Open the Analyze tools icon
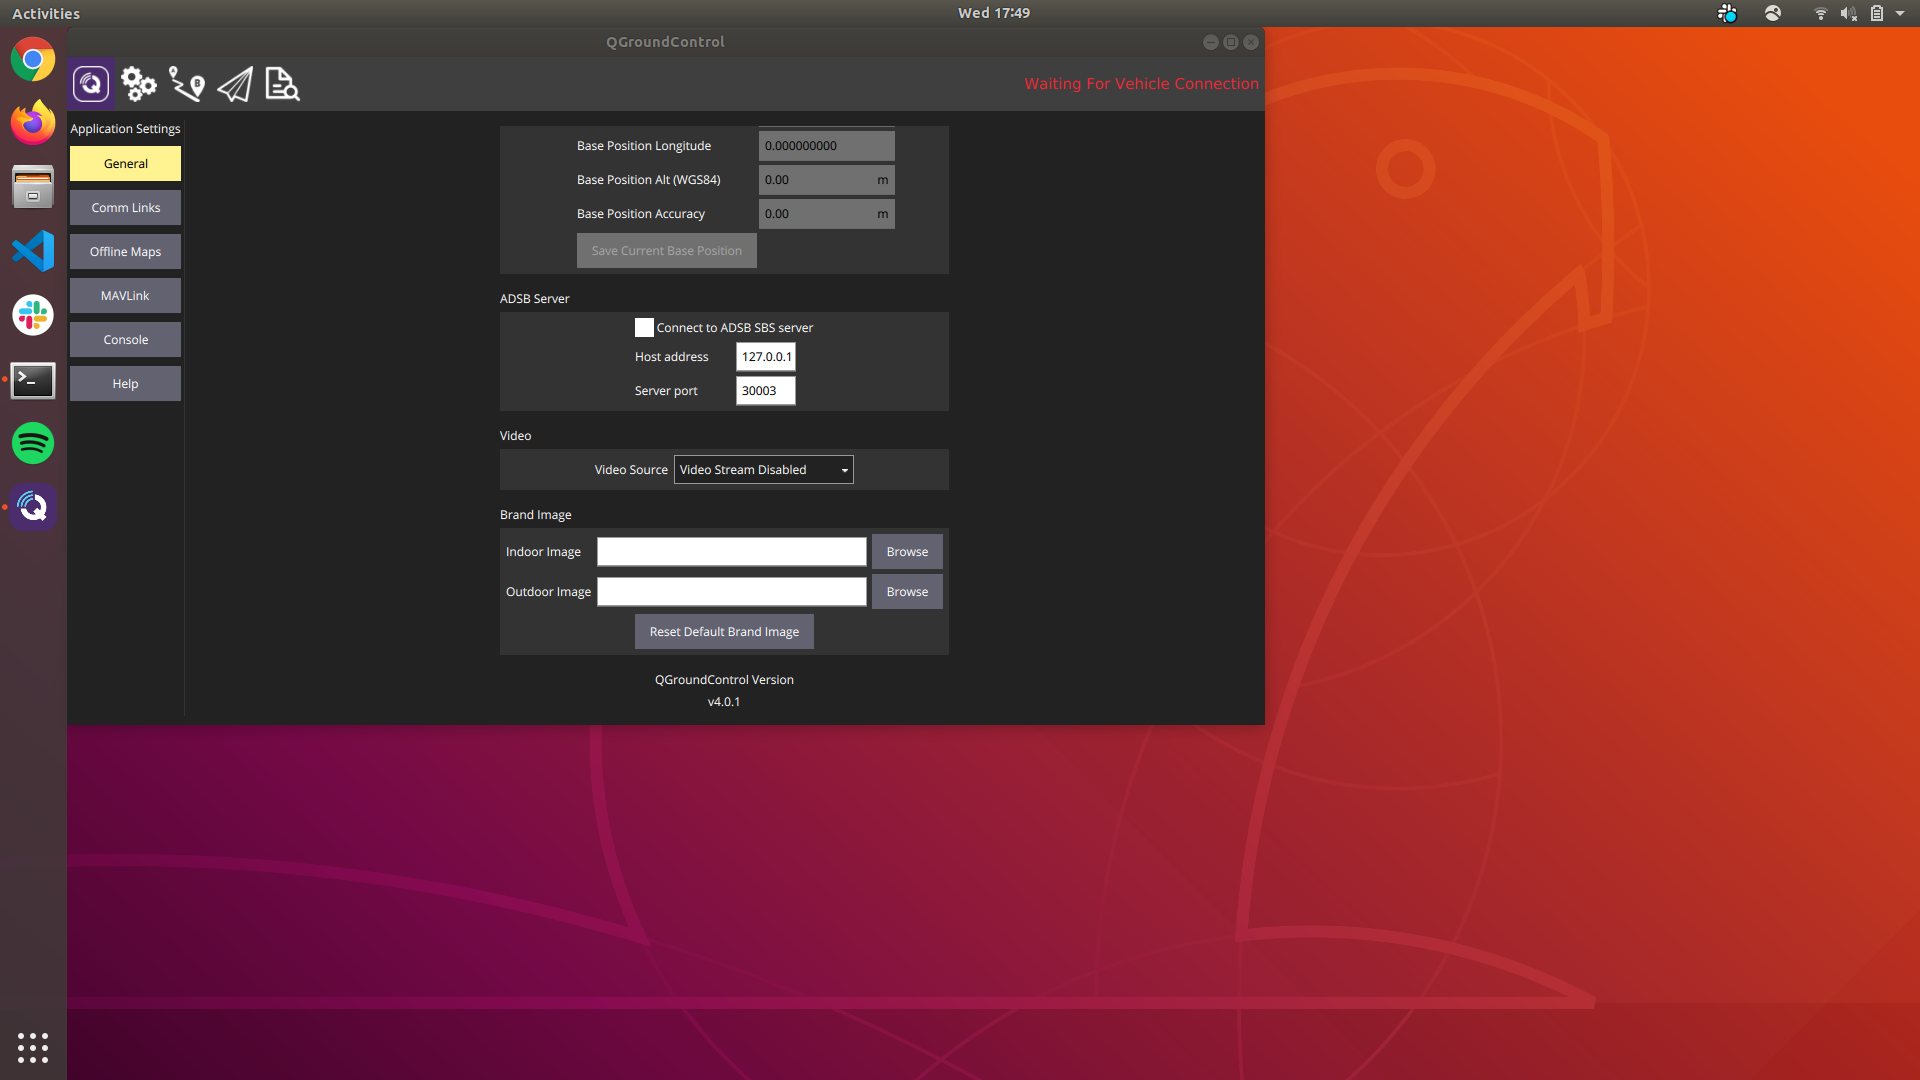The width and height of the screenshot is (1920, 1080). (281, 84)
